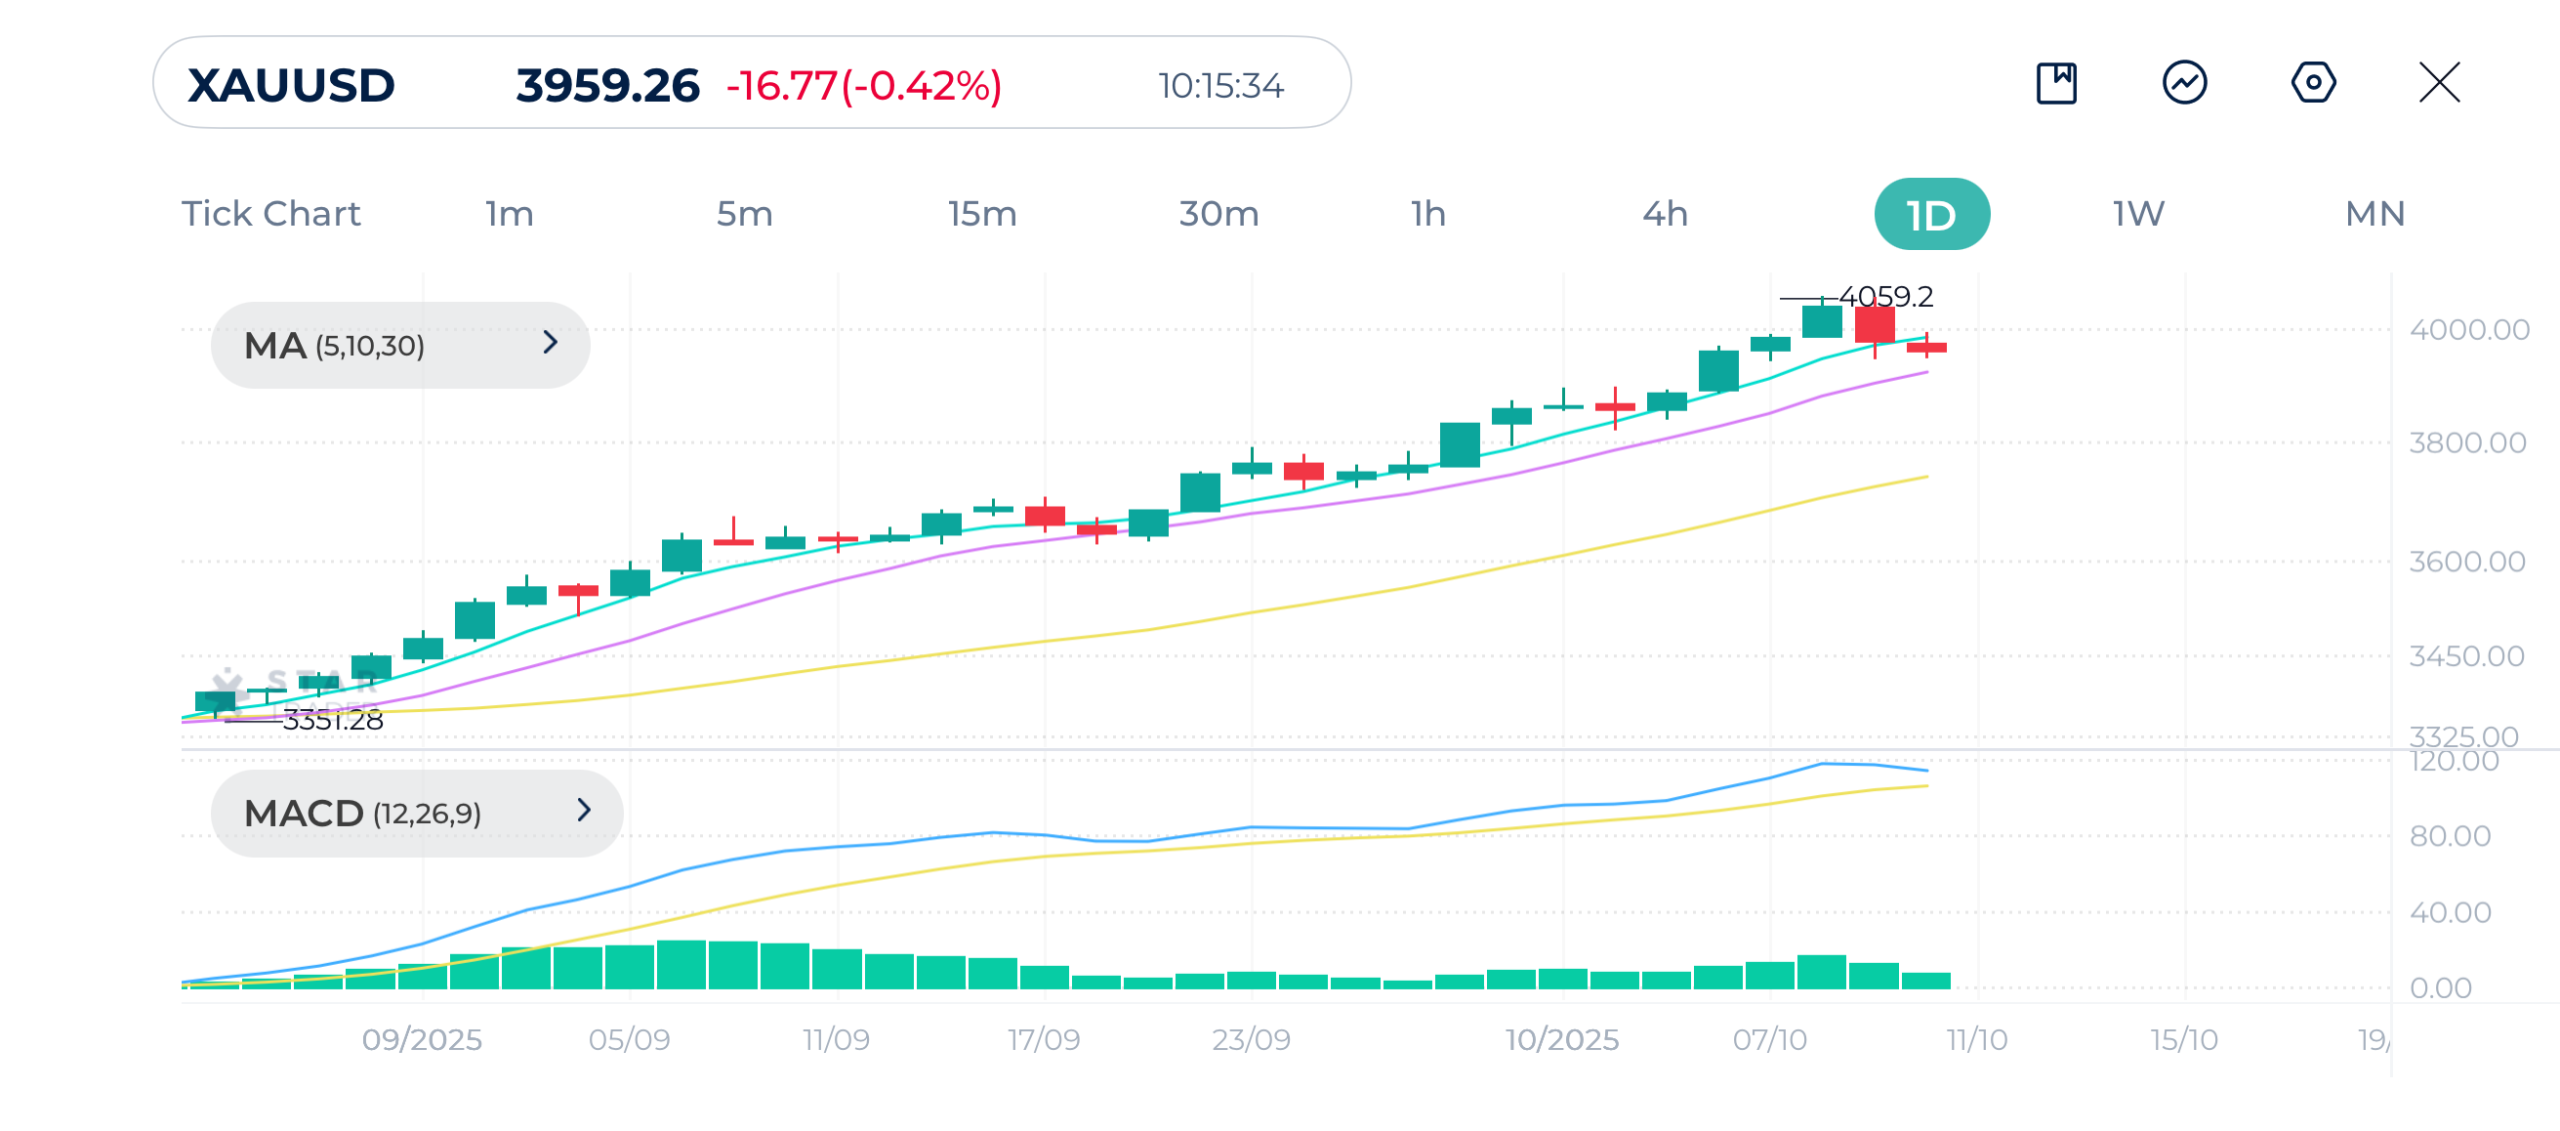The height and width of the screenshot is (1131, 2560).
Task: Select the 1m timeframe
Action: [x=510, y=214]
